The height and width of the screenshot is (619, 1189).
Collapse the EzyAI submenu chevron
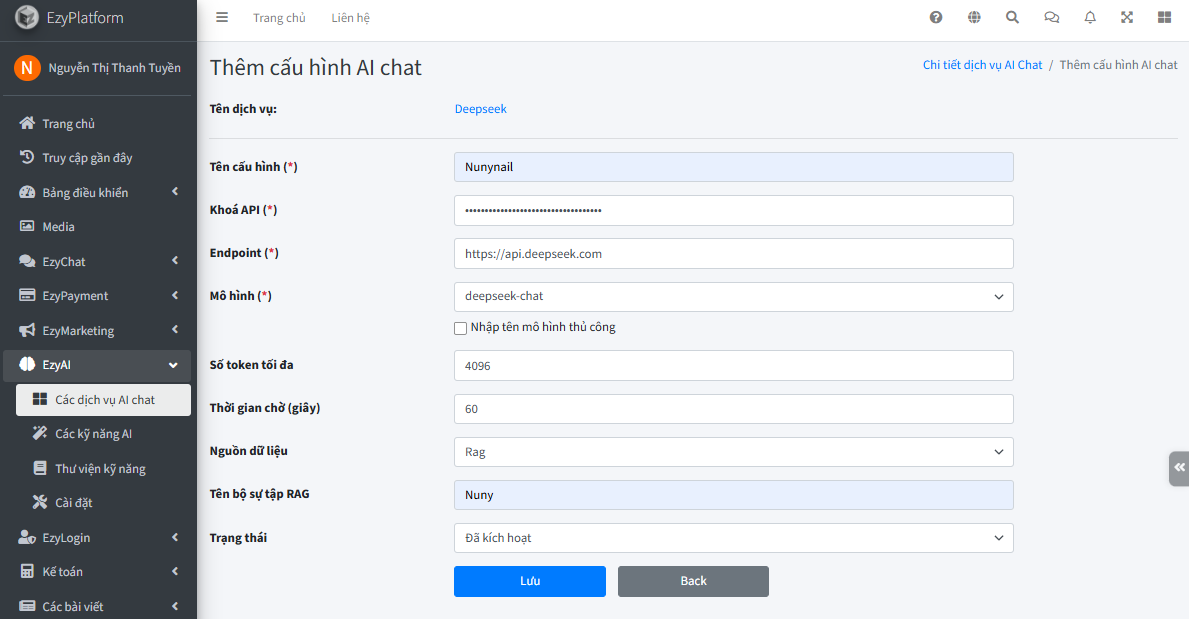pos(174,365)
